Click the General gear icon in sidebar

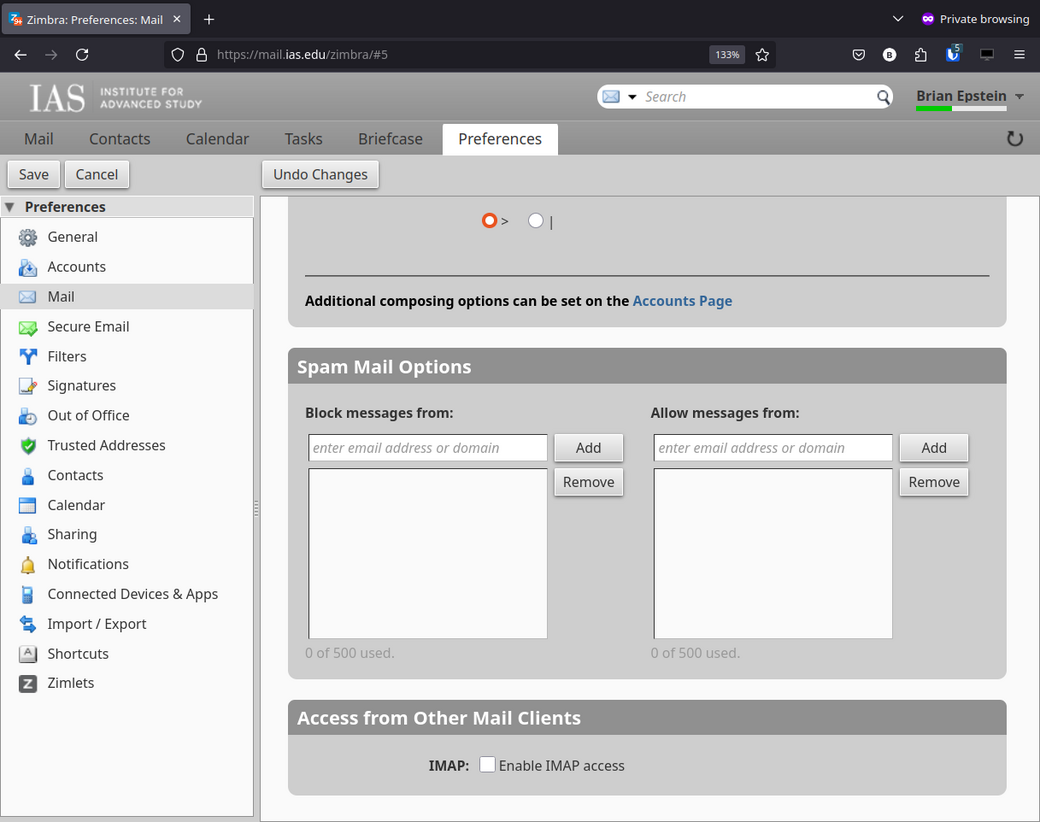[x=28, y=237]
